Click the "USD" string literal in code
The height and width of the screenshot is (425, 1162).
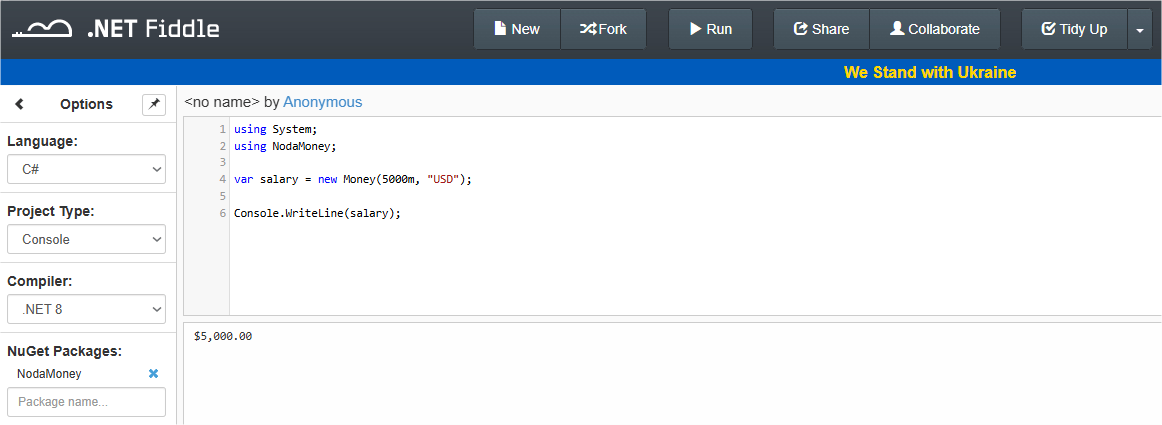[443, 179]
